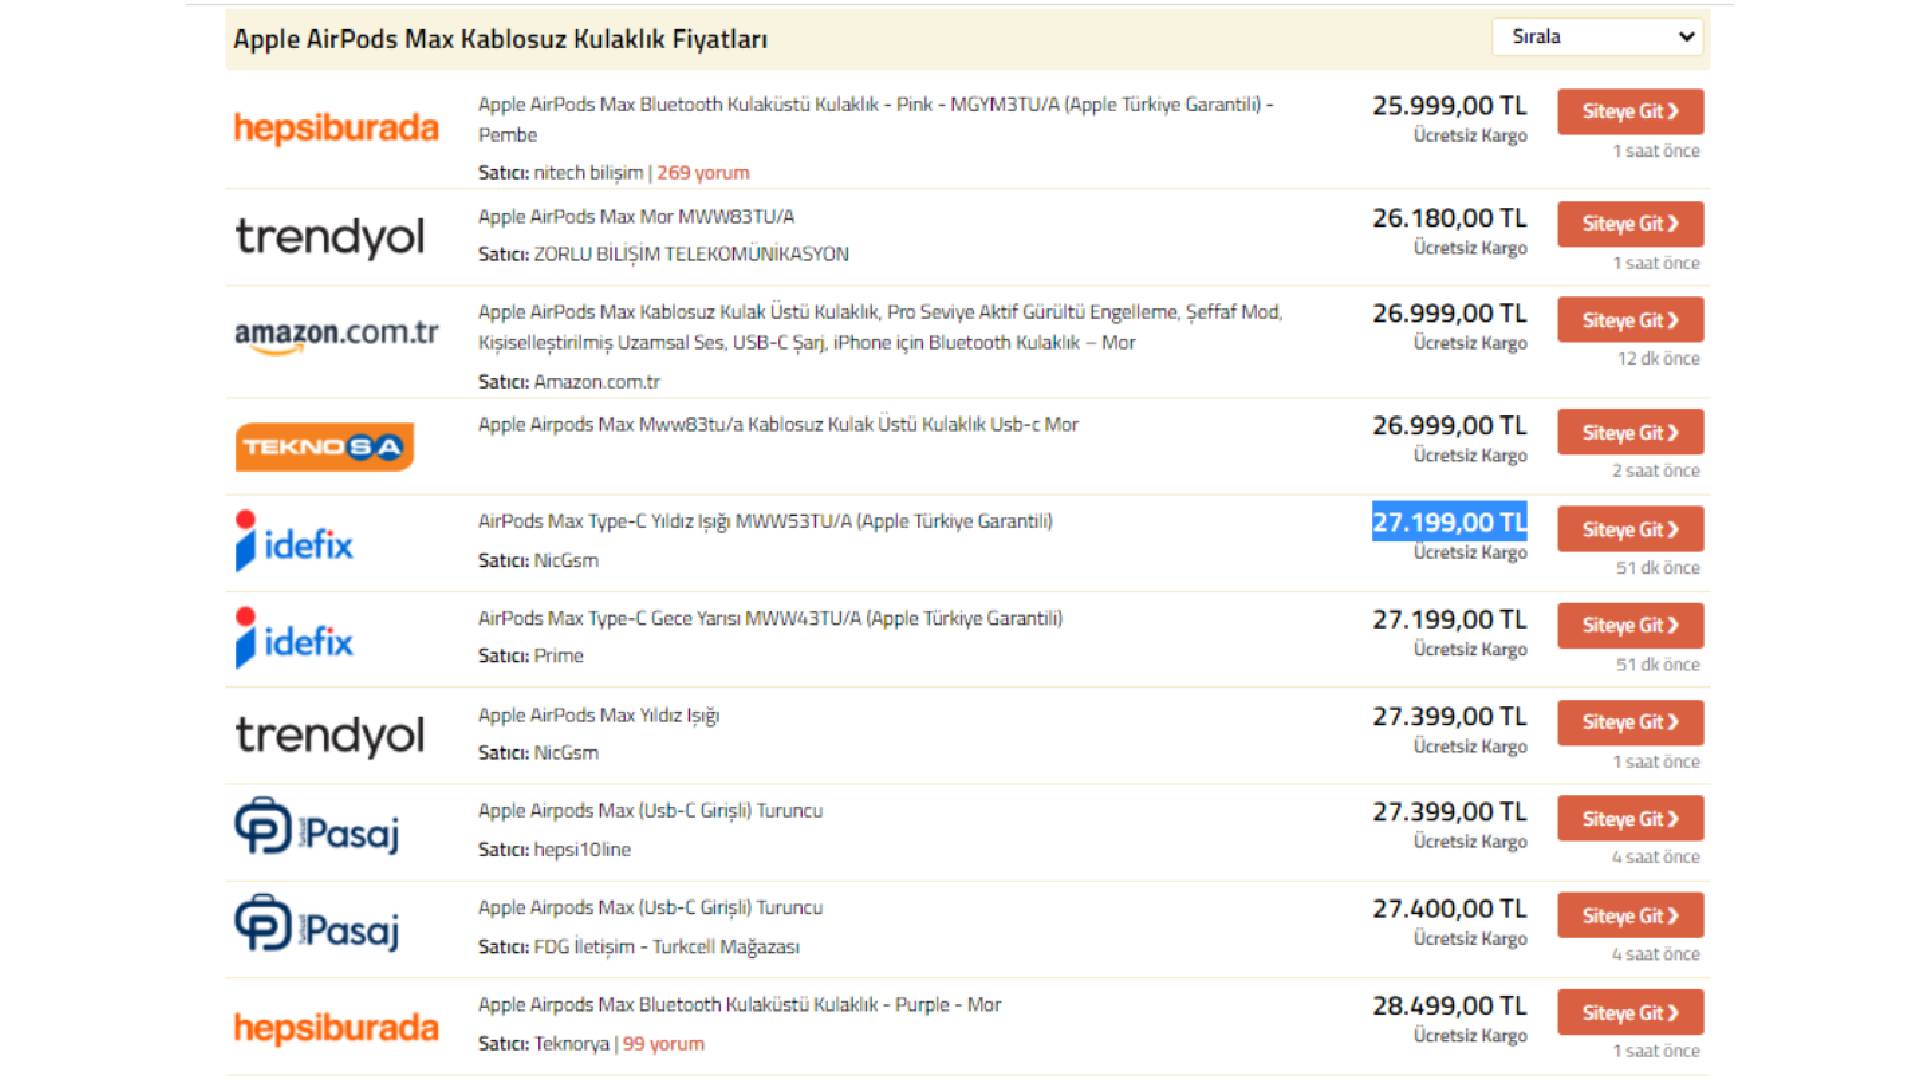Click Apple AirPods Max Kablosuz Kulaklık Fiyatları heading

click(x=500, y=39)
